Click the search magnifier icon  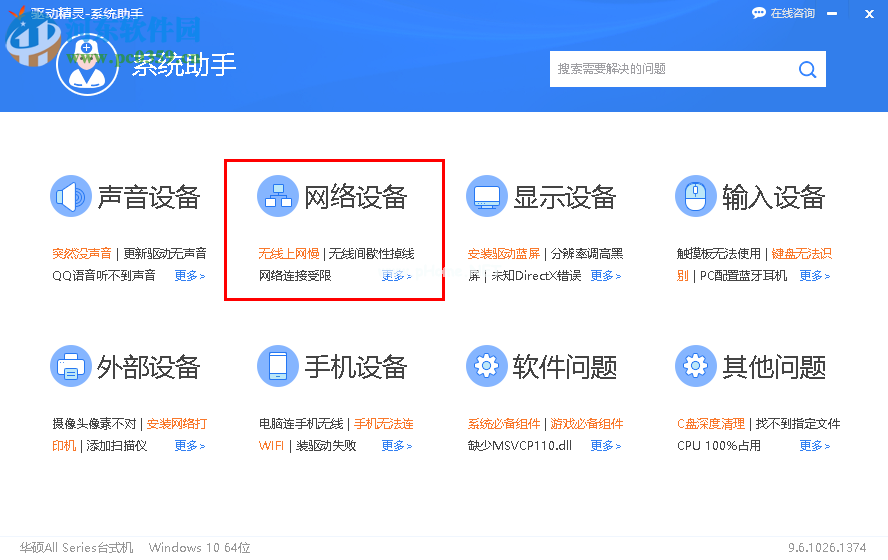click(807, 70)
